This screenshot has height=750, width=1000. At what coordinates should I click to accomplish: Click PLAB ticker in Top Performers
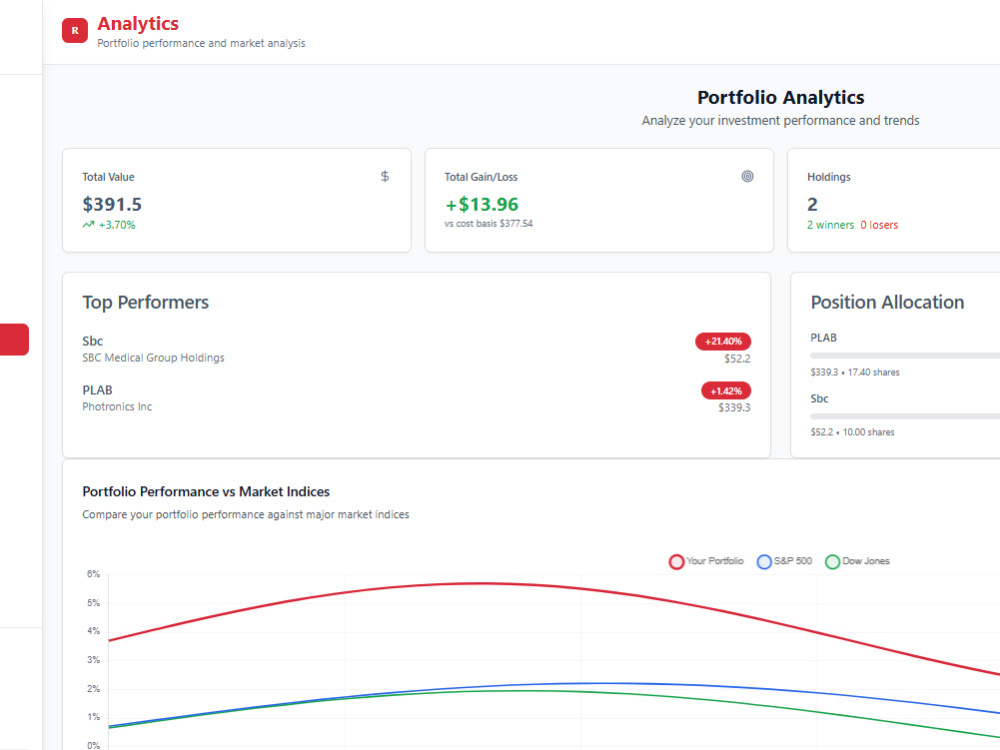(x=97, y=390)
